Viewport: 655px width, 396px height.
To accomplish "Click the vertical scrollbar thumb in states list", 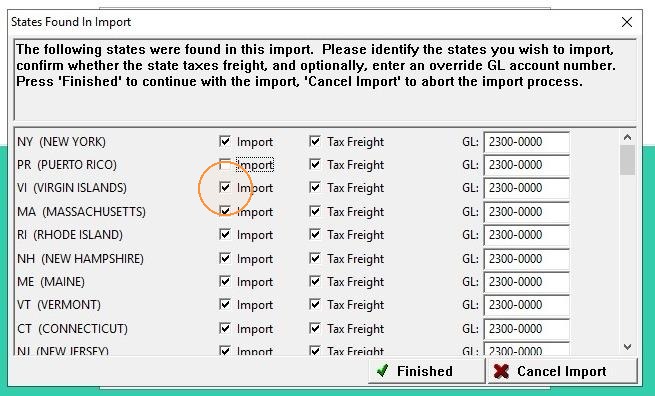I will click(627, 160).
